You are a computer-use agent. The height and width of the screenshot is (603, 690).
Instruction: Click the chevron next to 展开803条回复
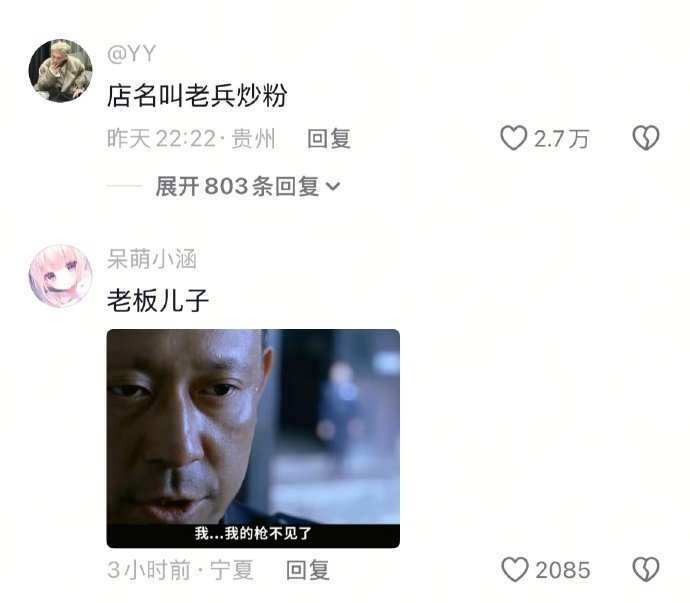pos(333,187)
